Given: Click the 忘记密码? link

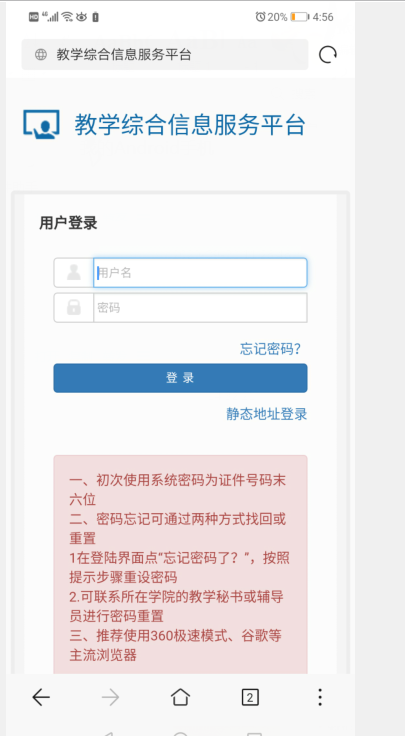Looking at the screenshot, I should 270,349.
